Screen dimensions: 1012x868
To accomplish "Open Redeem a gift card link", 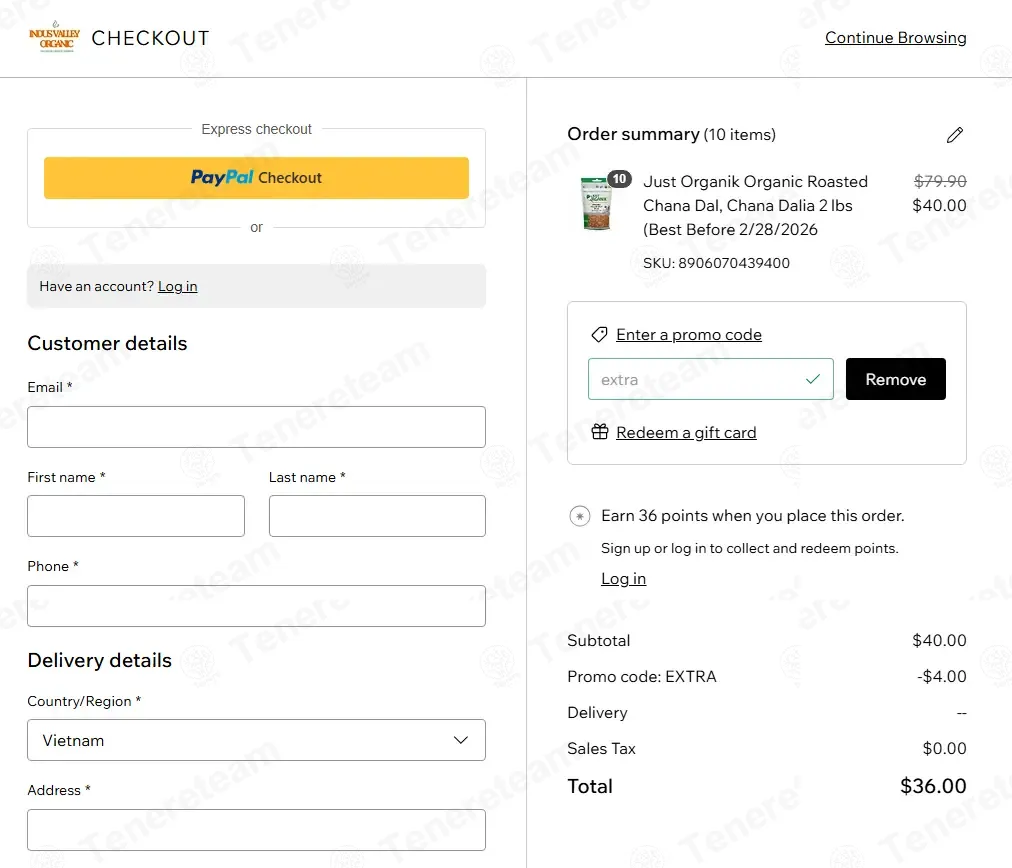I will [686, 432].
